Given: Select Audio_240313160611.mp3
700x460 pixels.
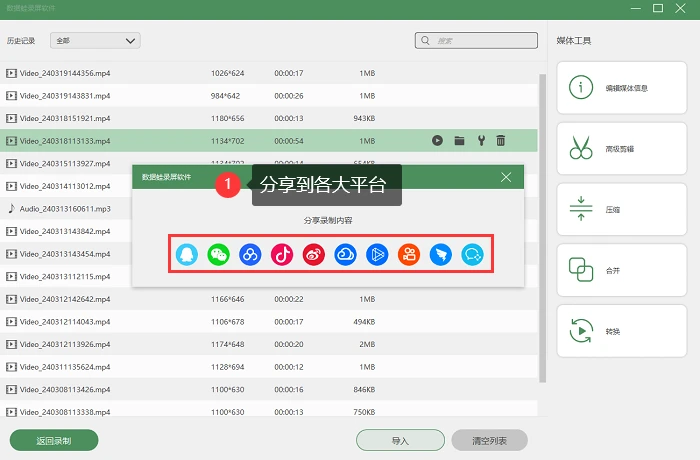Looking at the screenshot, I should (65, 209).
